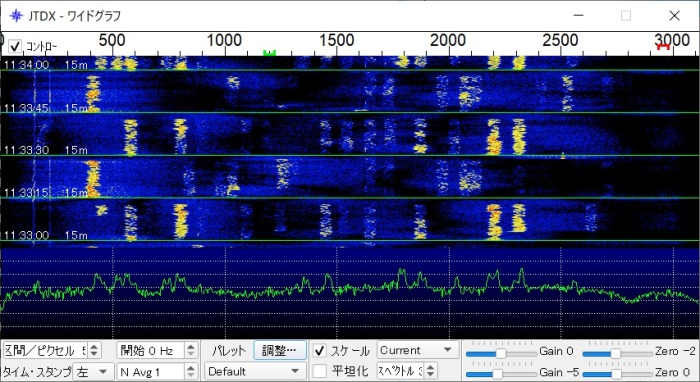This screenshot has height=382, width=700.
Task: Click the 1500 Hz mark on frequency scale
Action: 337,41
